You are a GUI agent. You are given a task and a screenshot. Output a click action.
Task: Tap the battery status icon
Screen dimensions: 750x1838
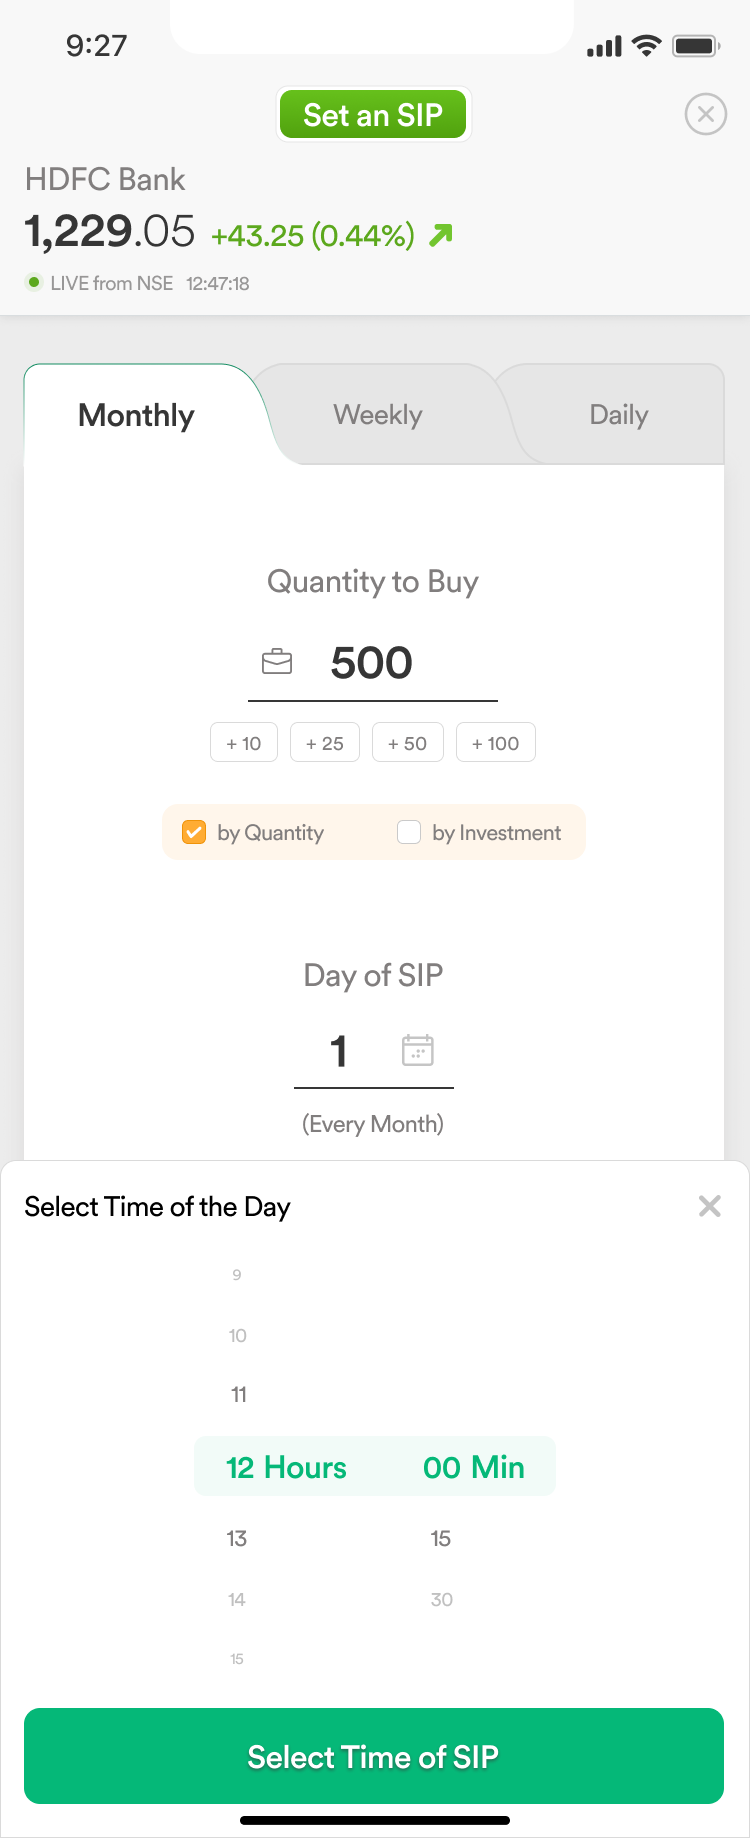(x=697, y=45)
